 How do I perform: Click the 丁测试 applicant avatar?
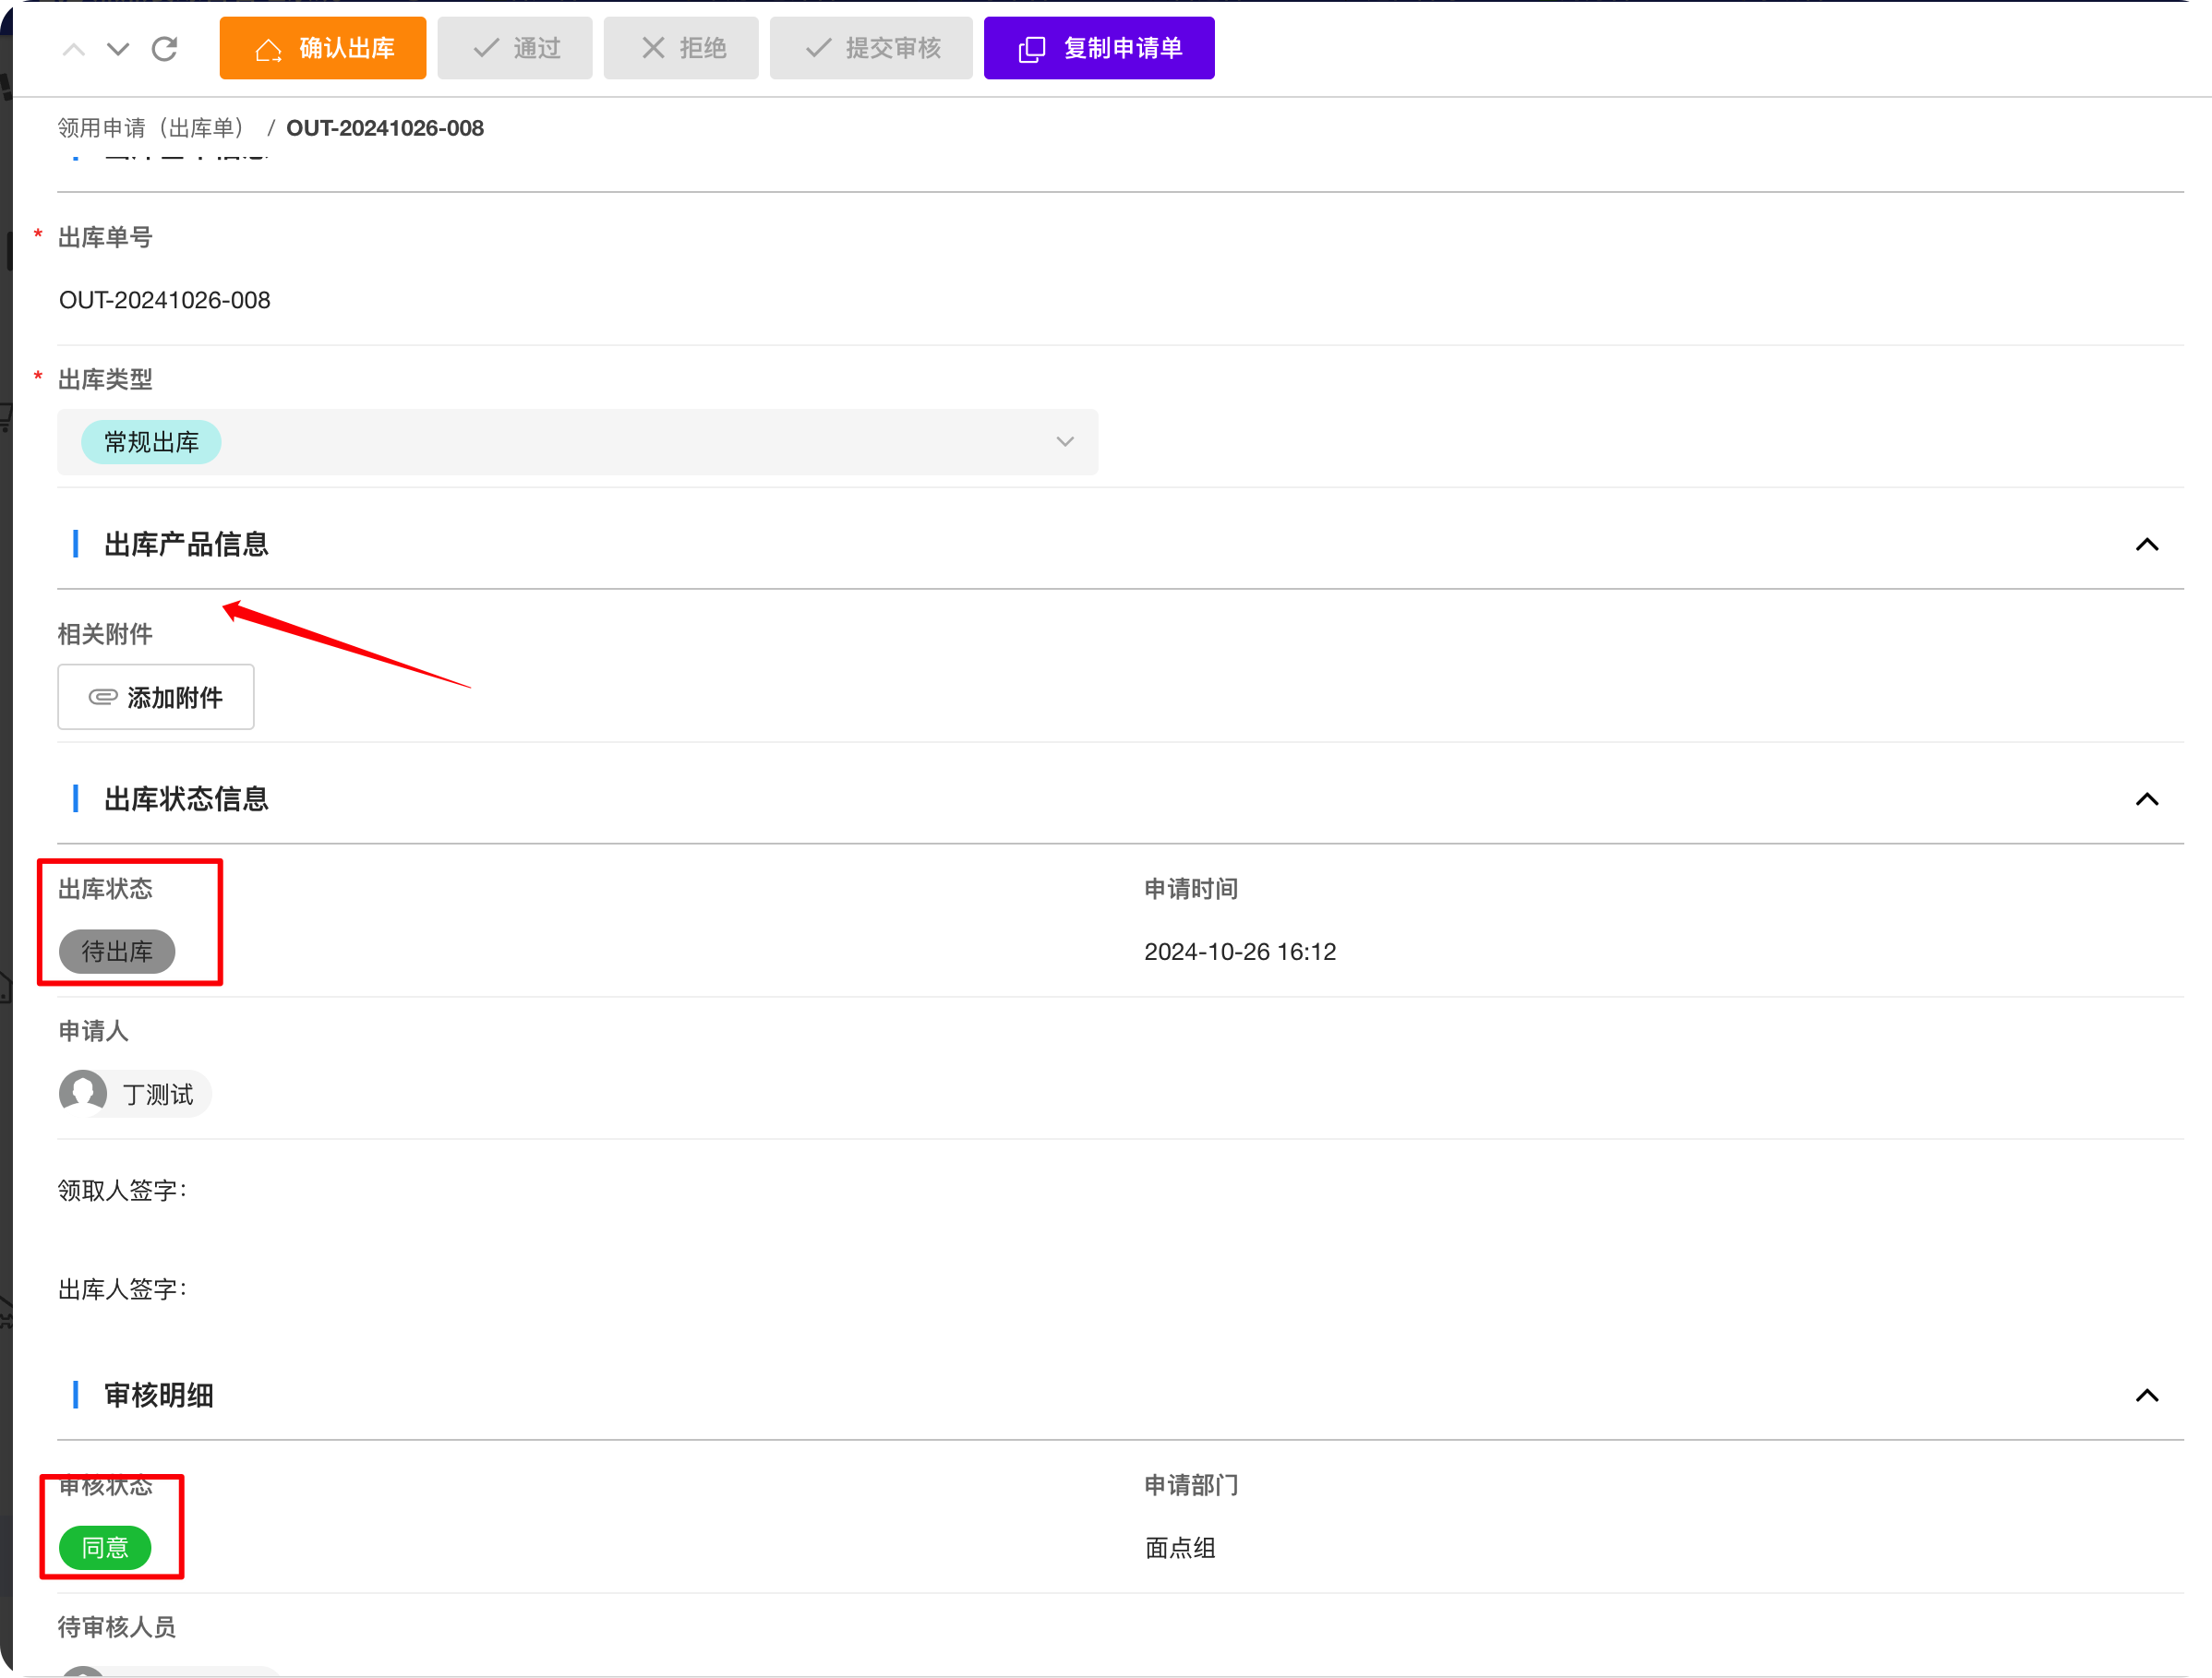[x=83, y=1093]
